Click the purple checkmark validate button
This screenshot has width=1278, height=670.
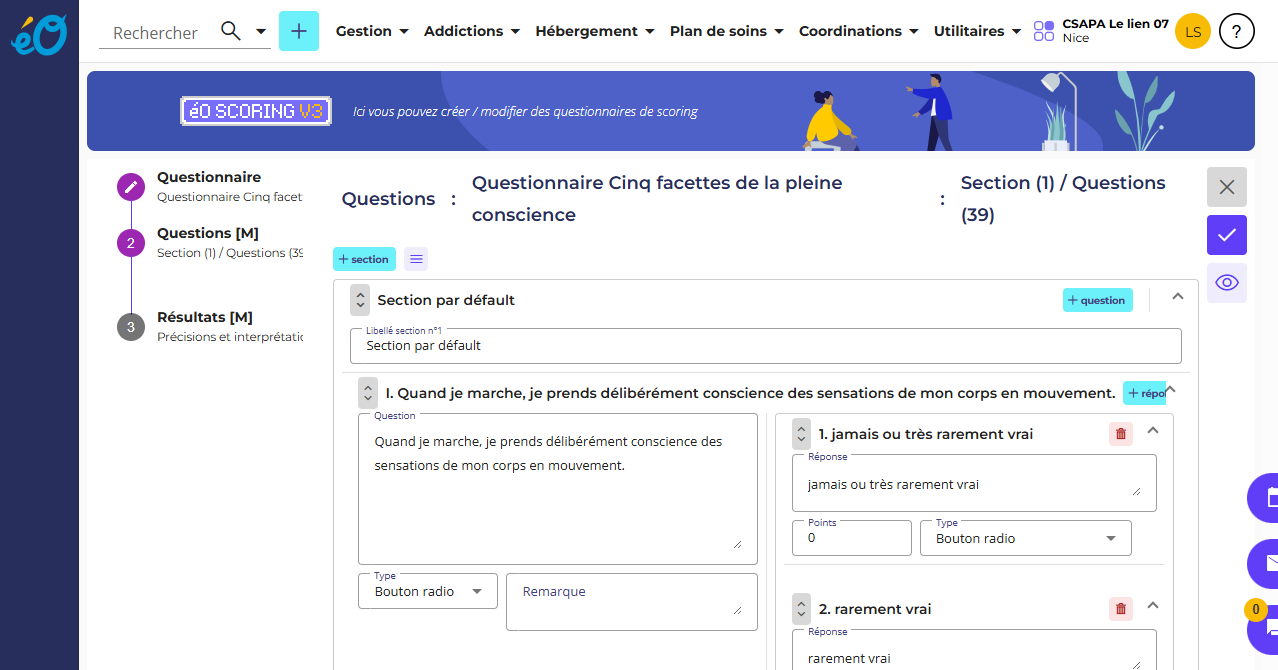click(x=1227, y=235)
